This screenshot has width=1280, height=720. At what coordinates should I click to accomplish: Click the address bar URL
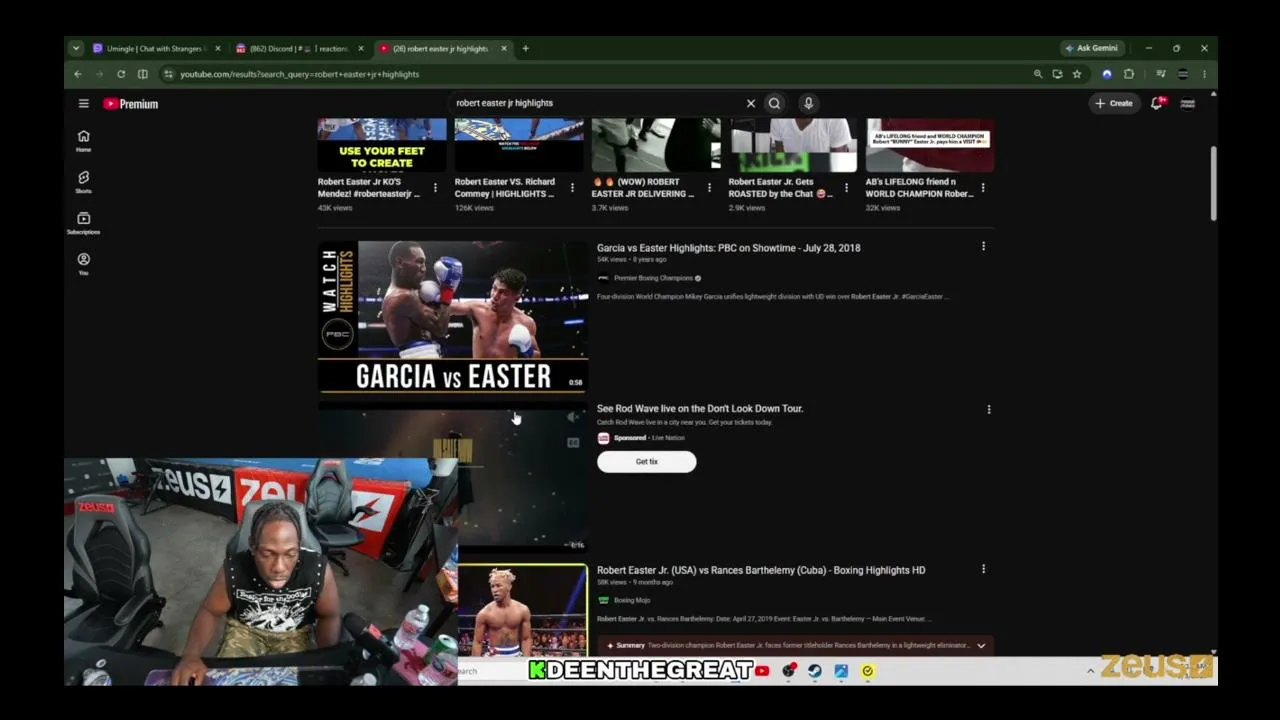click(300, 74)
